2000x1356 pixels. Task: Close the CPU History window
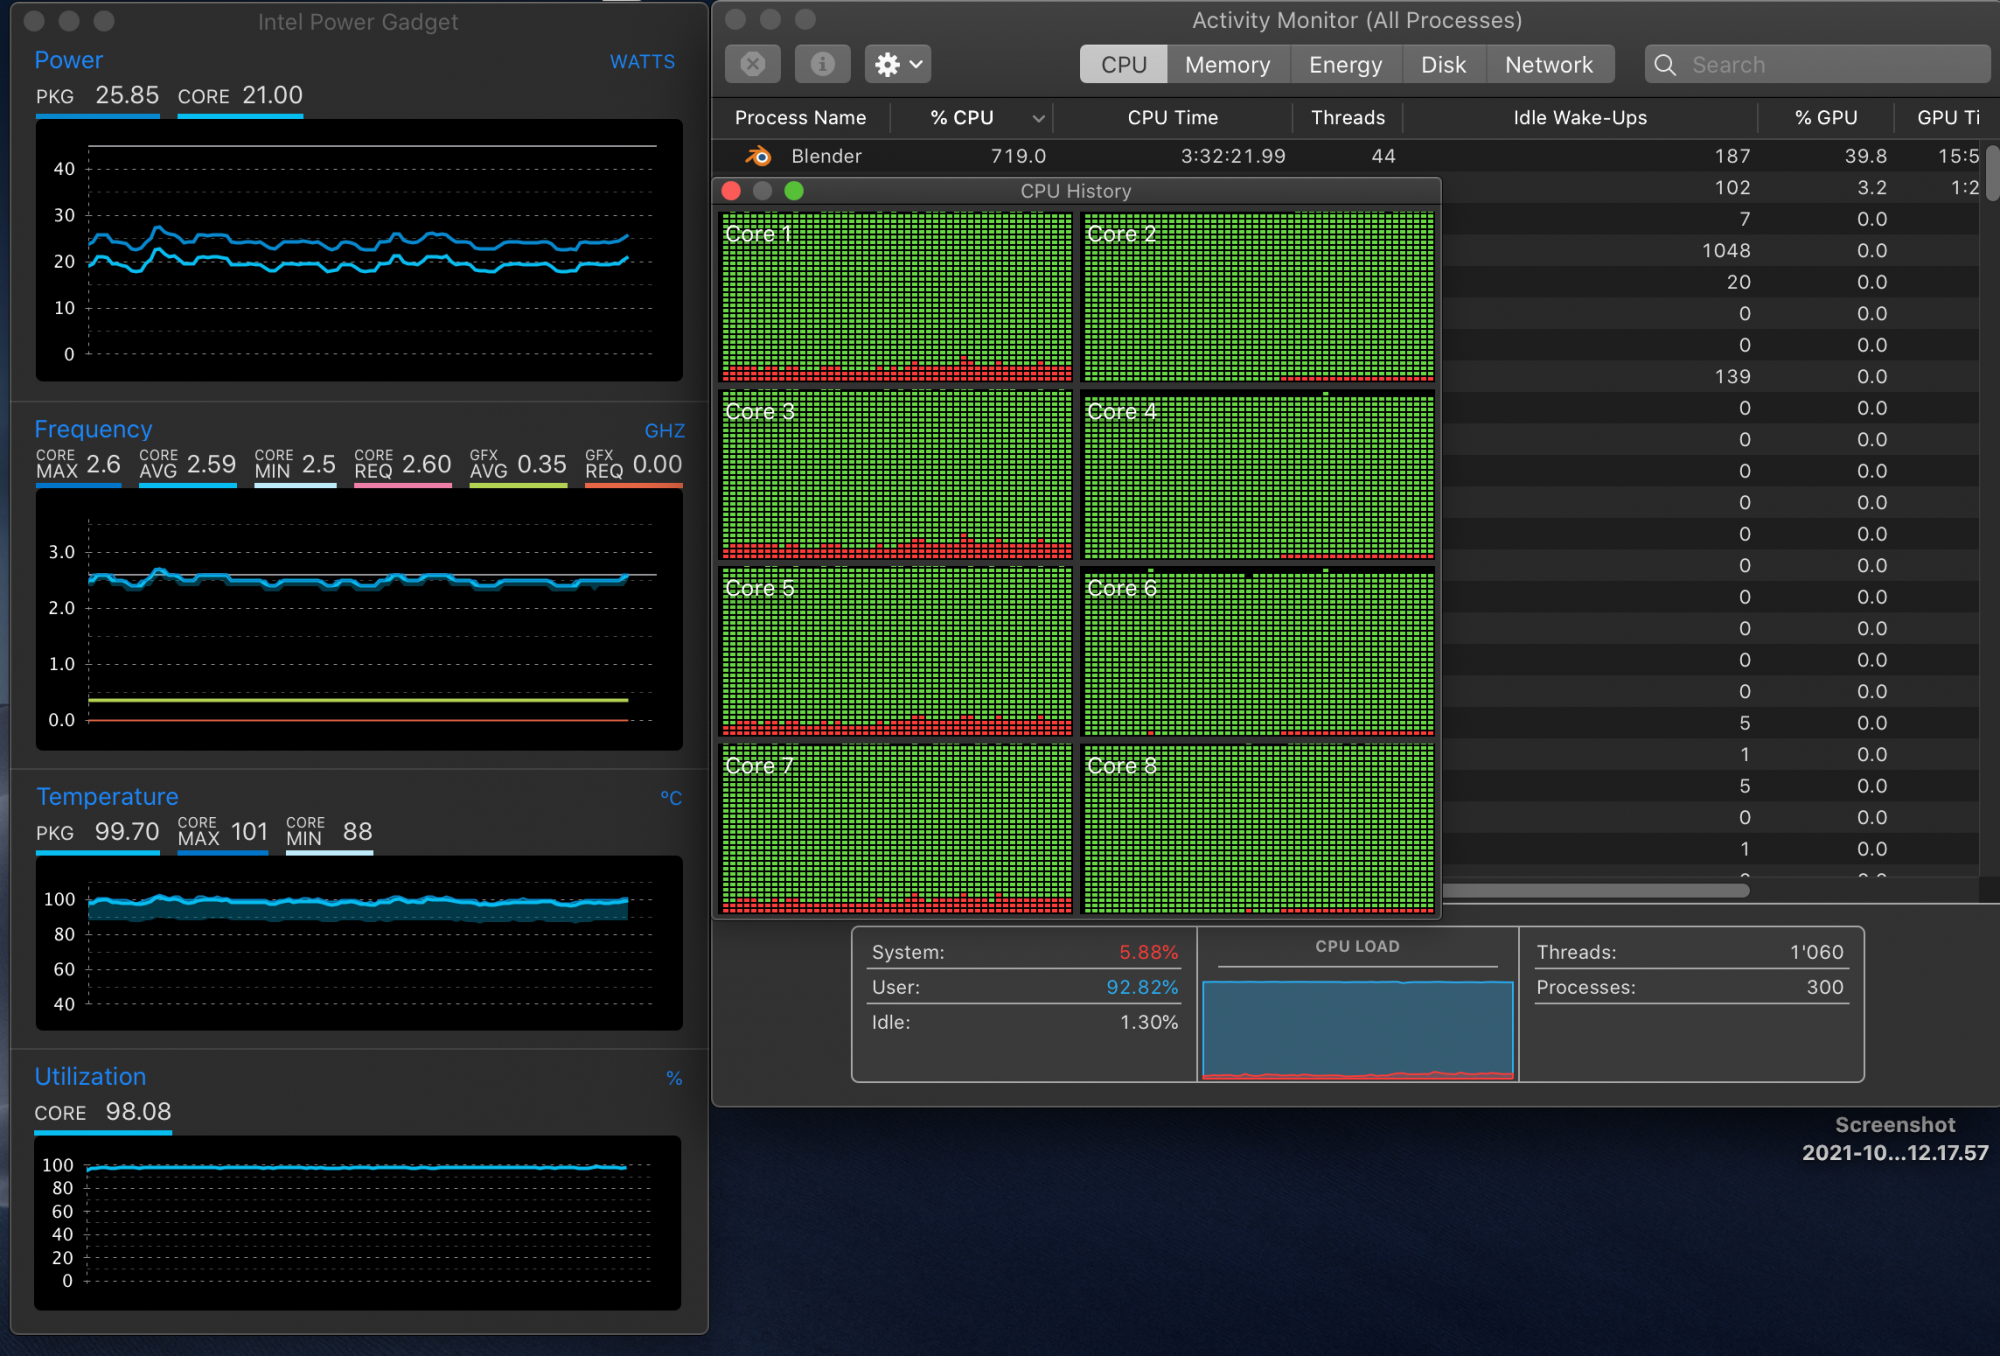click(x=731, y=191)
